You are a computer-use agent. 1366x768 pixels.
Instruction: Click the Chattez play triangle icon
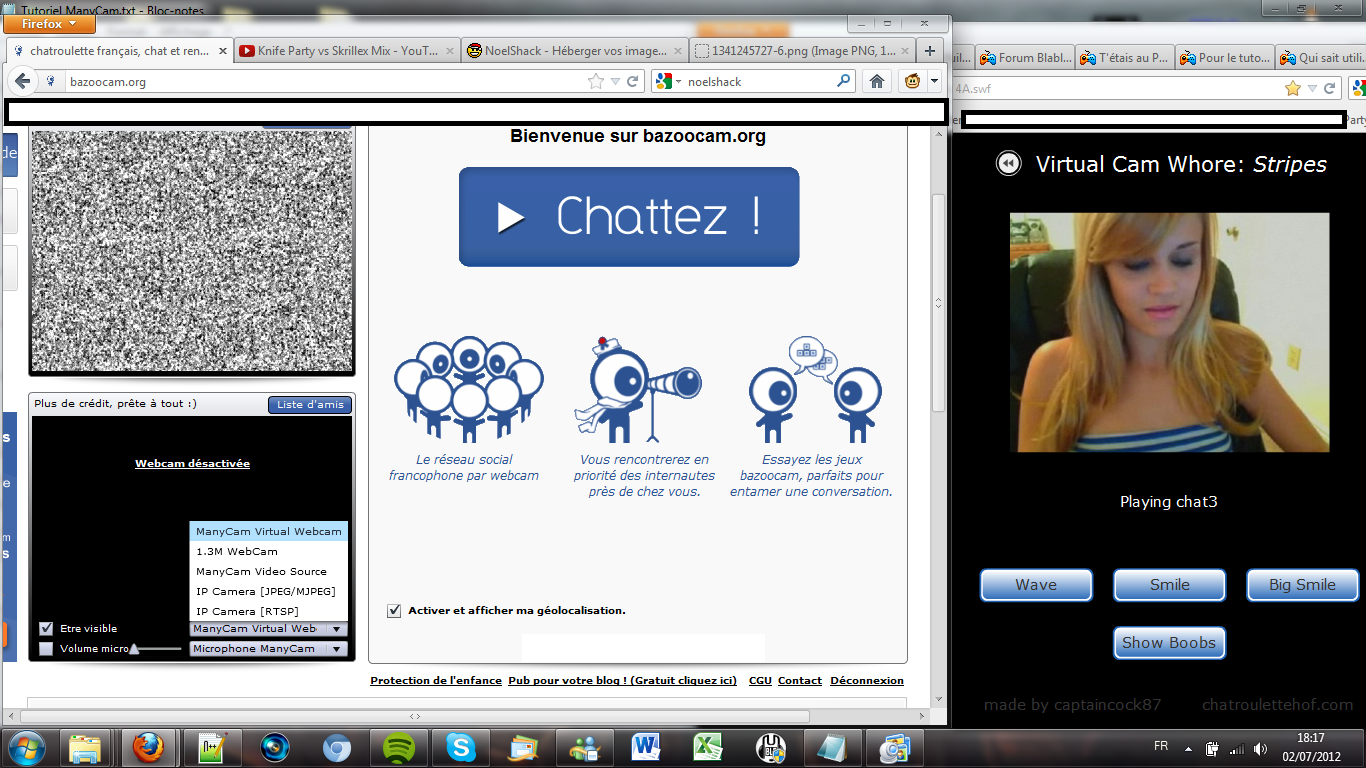511,217
